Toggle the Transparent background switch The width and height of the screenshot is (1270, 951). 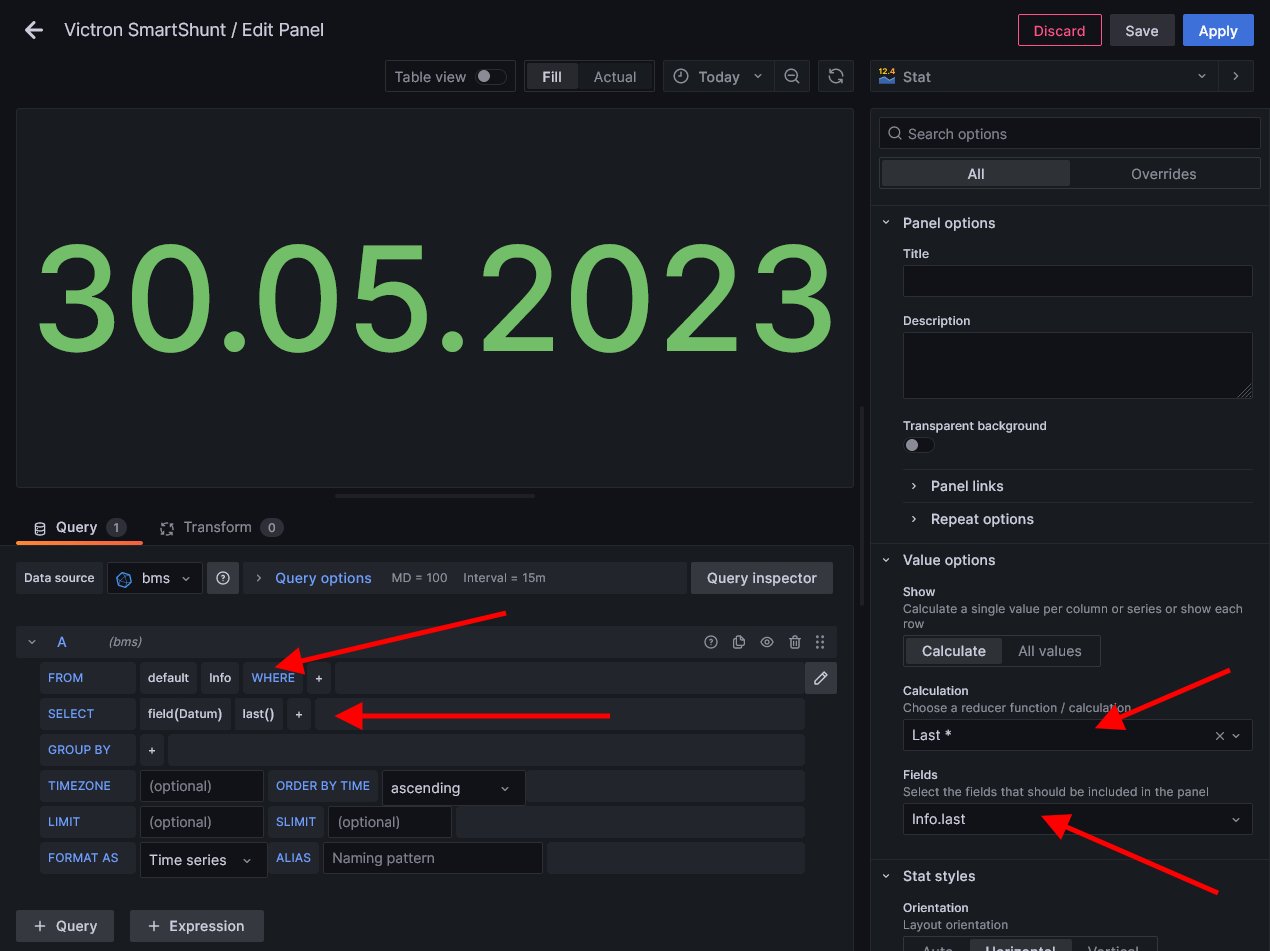(918, 445)
